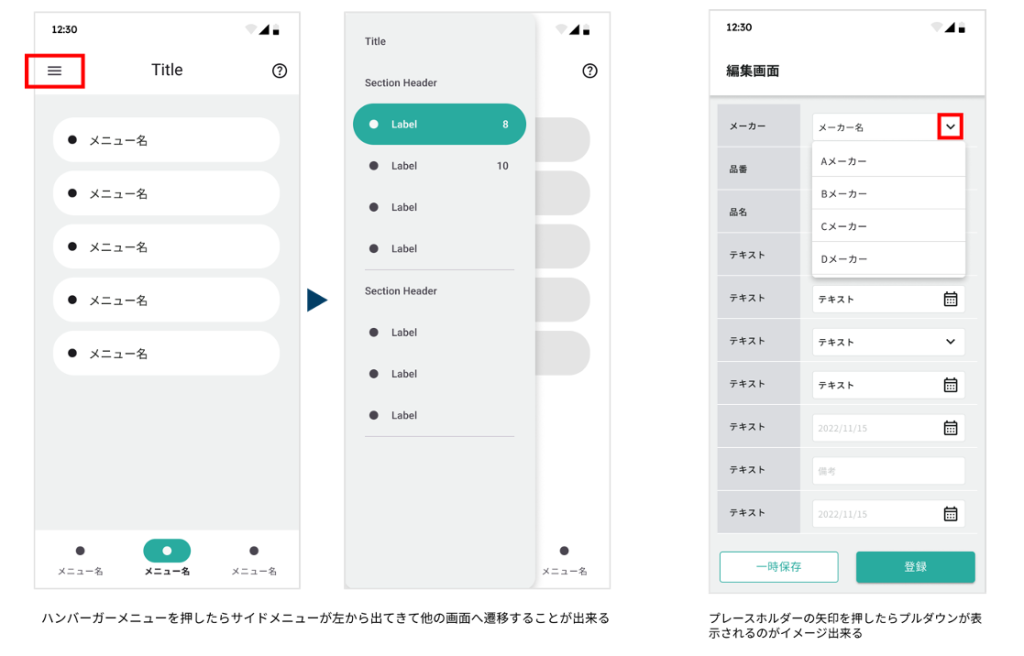Tap the first メニュー名 card in the list

[x=166, y=140]
